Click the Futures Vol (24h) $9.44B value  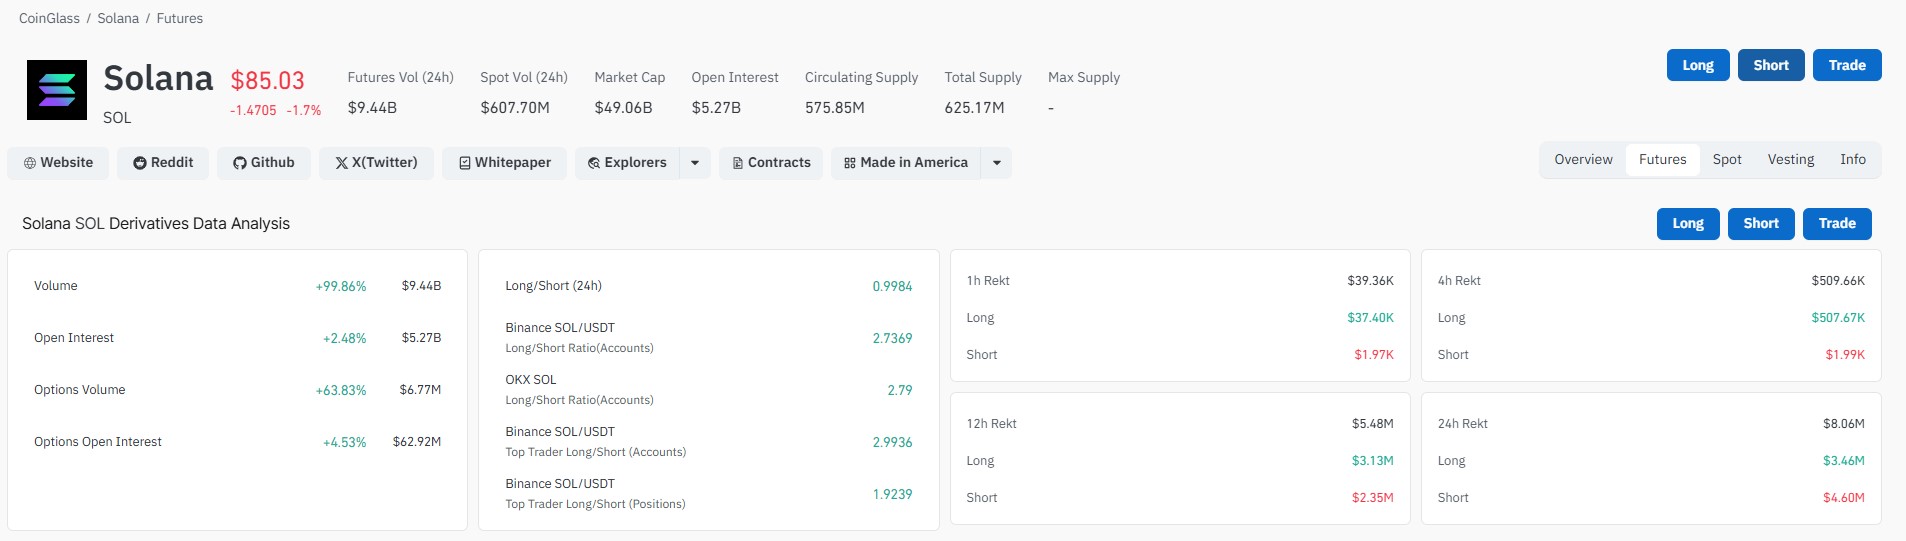[372, 108]
